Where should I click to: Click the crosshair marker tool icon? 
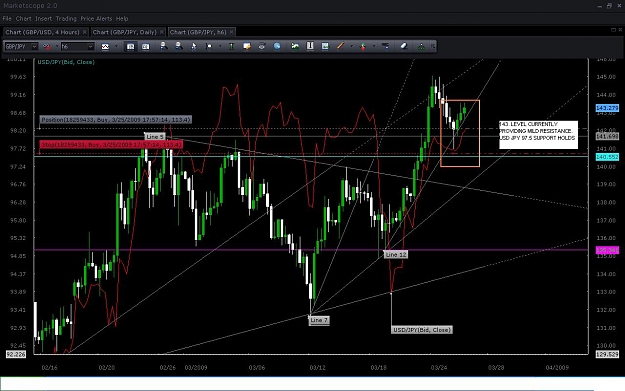pyautogui.click(x=209, y=47)
